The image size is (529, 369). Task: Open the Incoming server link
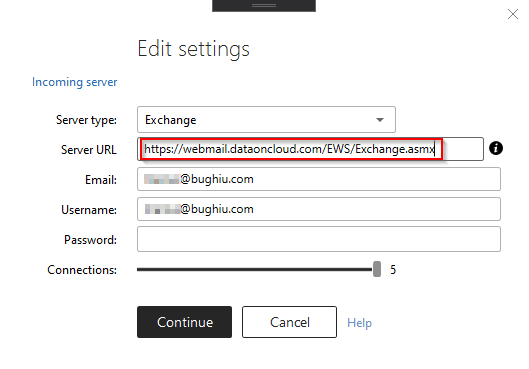[x=75, y=82]
